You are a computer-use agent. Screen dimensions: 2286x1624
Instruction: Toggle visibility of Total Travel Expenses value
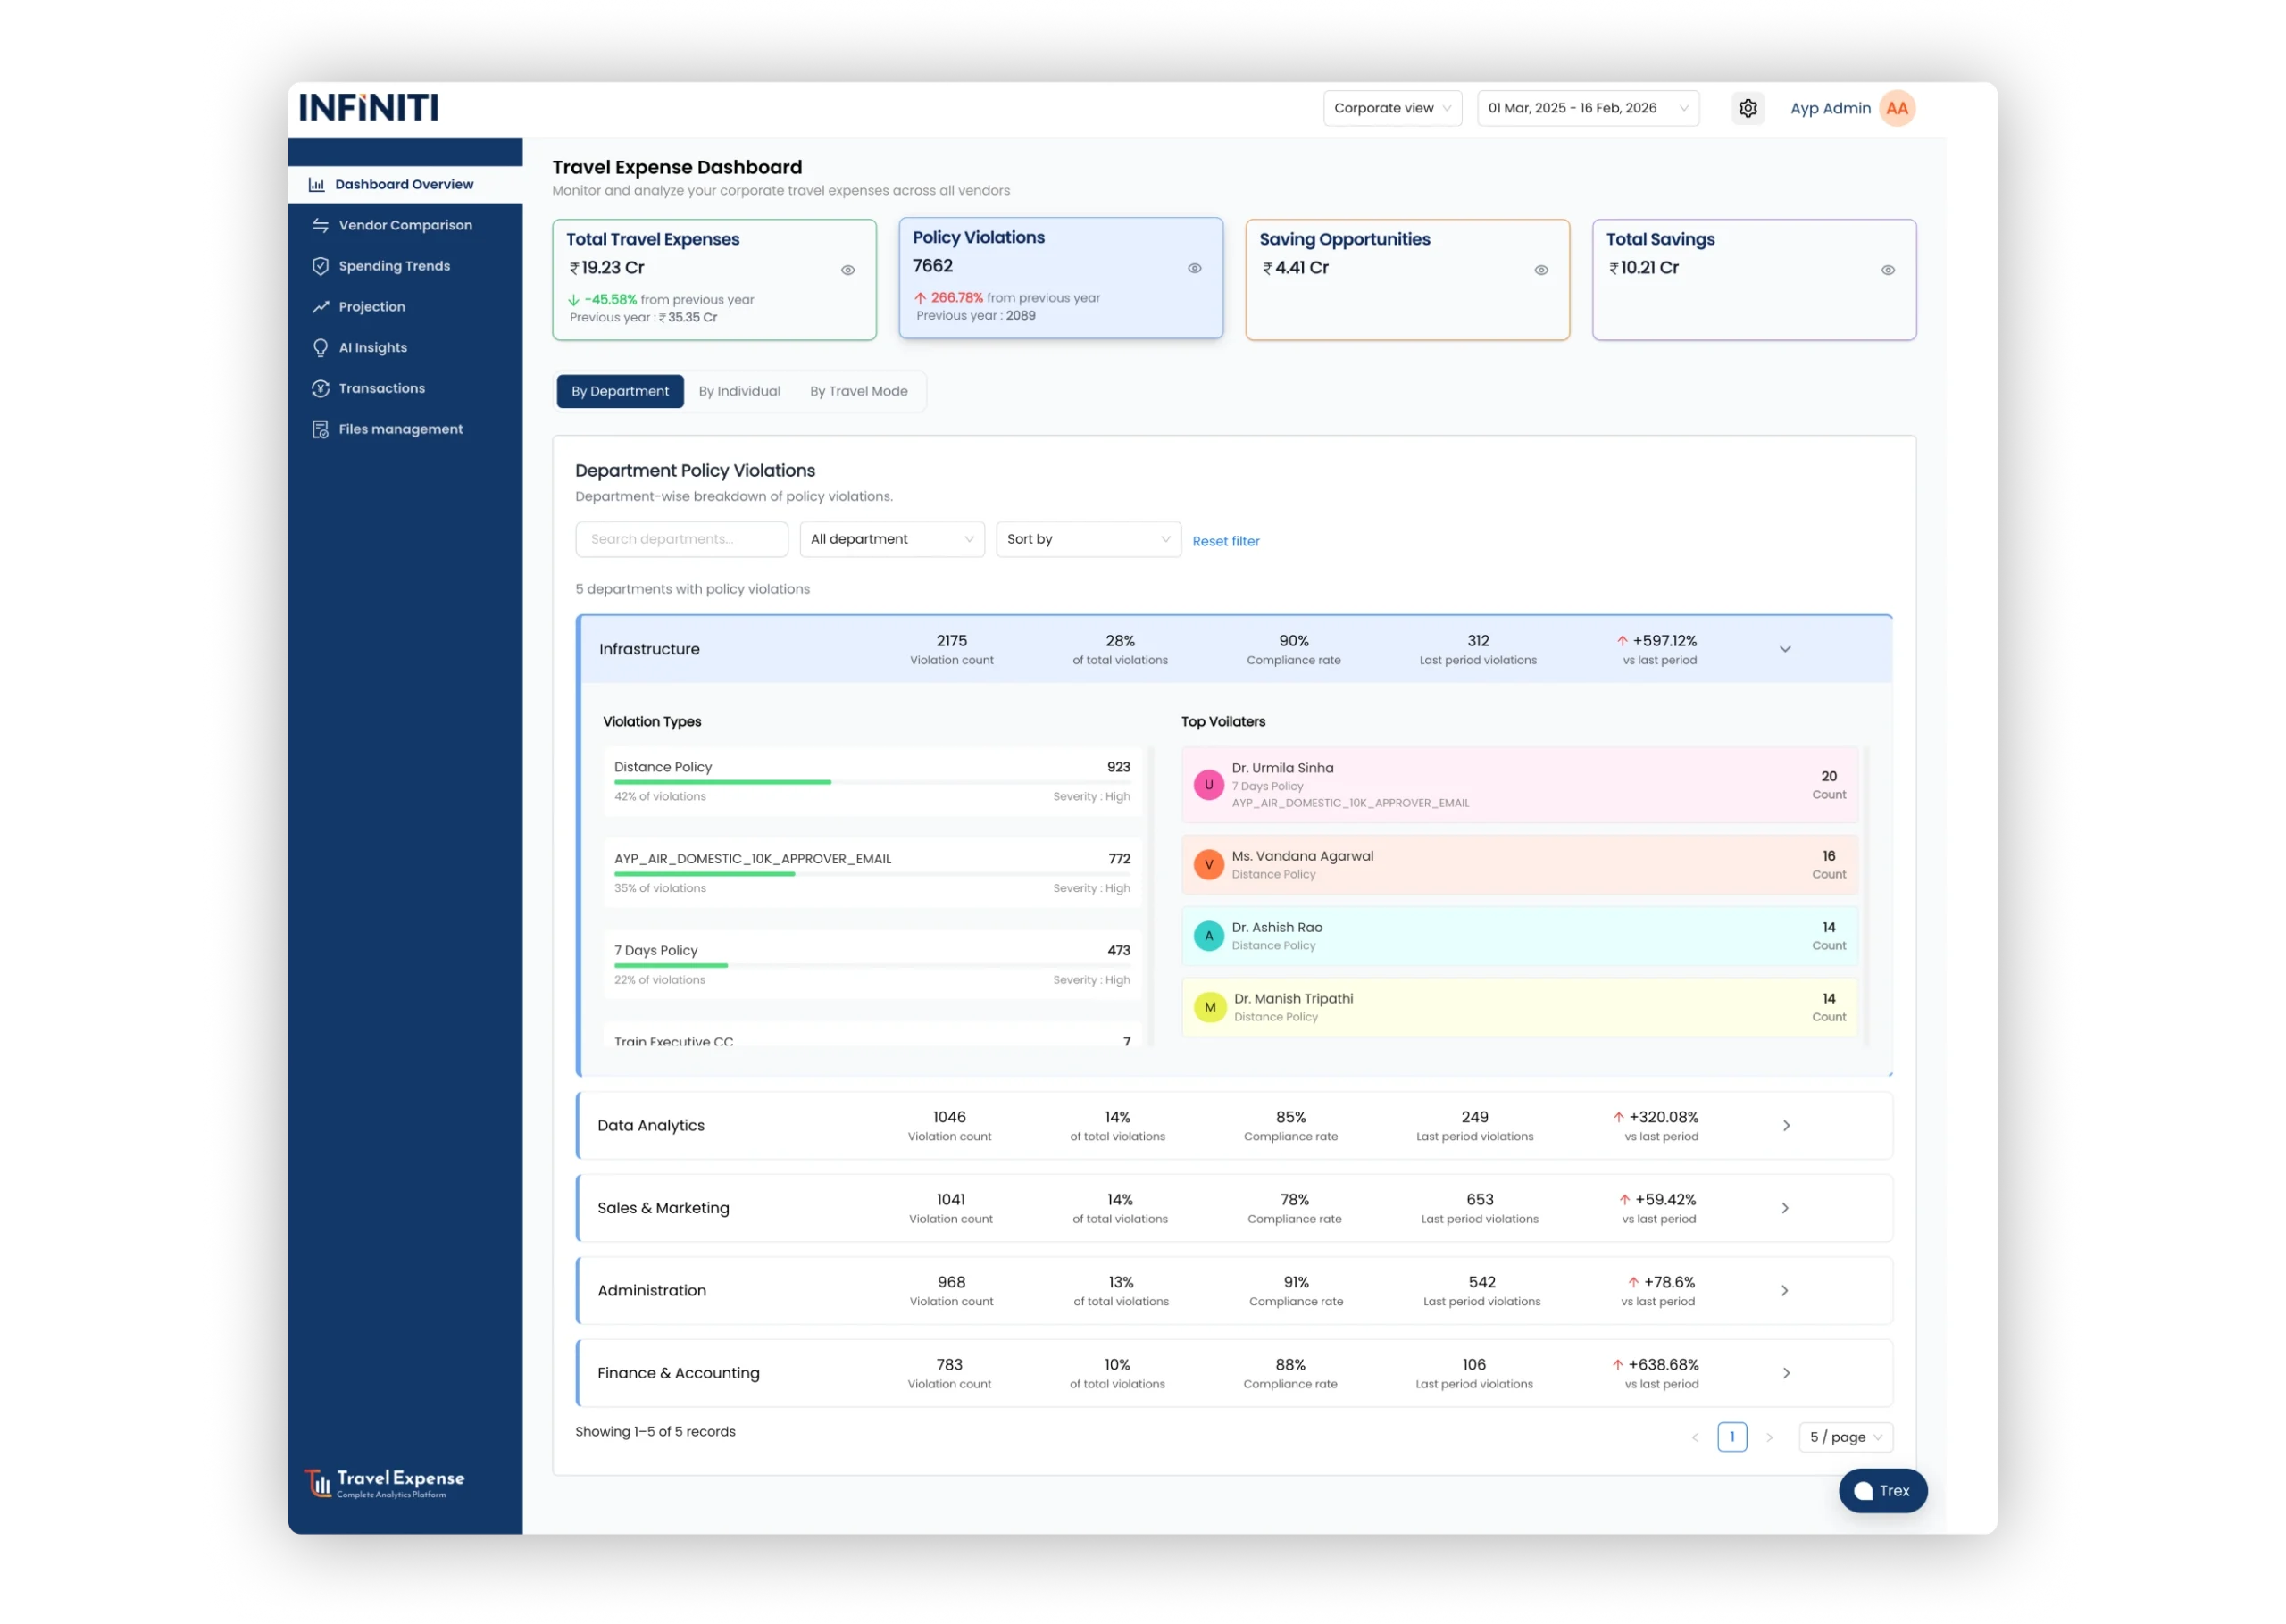point(847,270)
